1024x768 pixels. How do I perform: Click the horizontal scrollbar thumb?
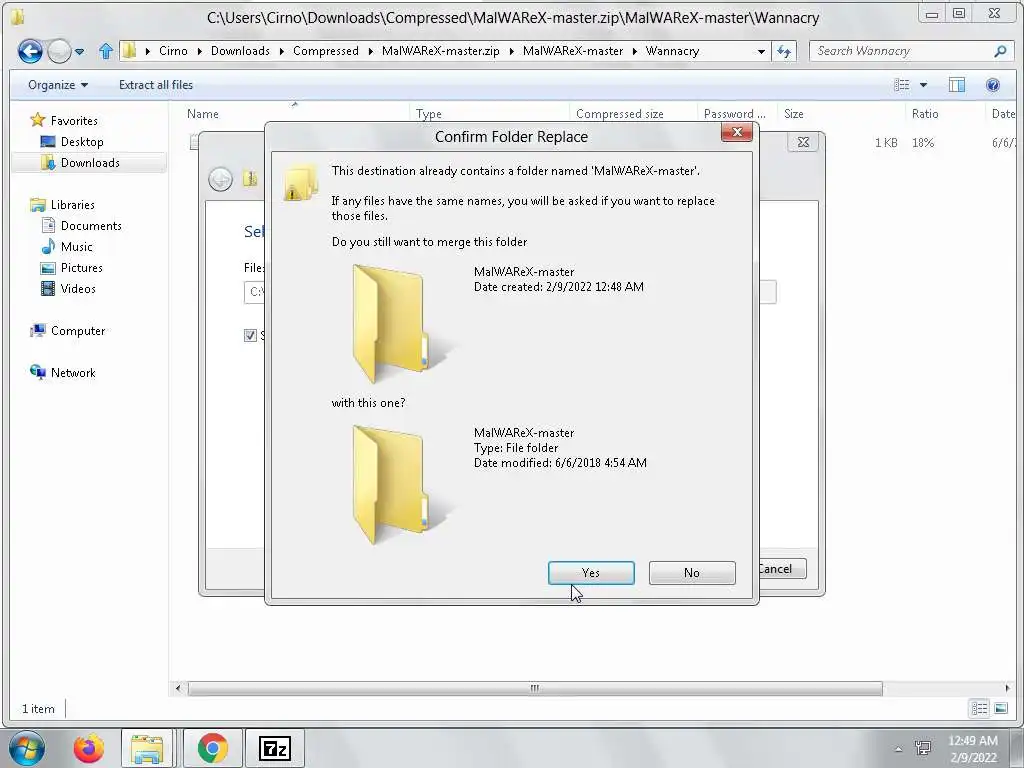(535, 688)
